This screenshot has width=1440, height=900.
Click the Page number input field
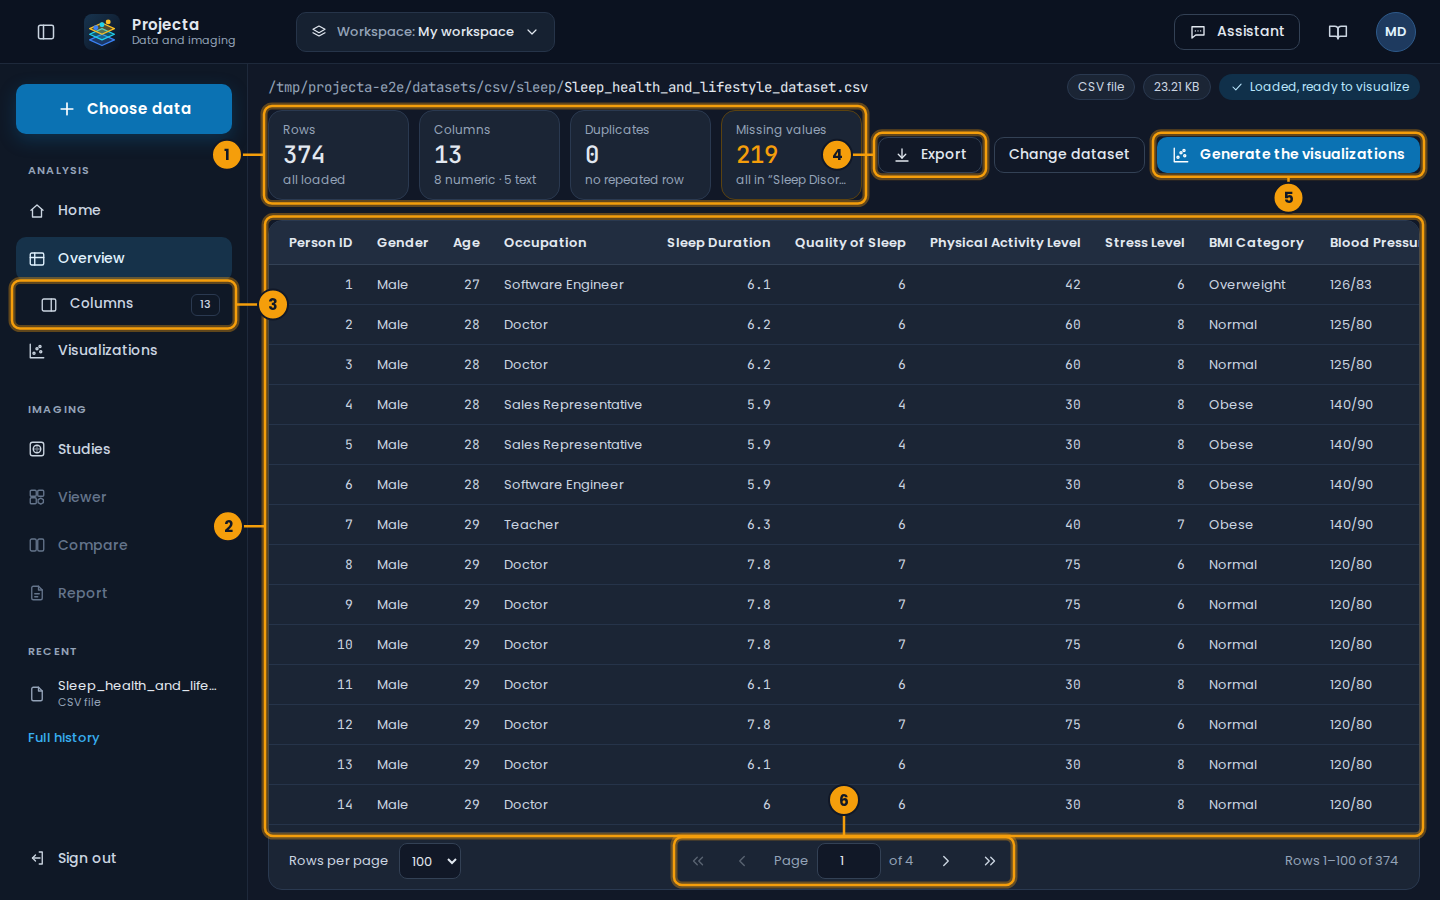(x=849, y=861)
